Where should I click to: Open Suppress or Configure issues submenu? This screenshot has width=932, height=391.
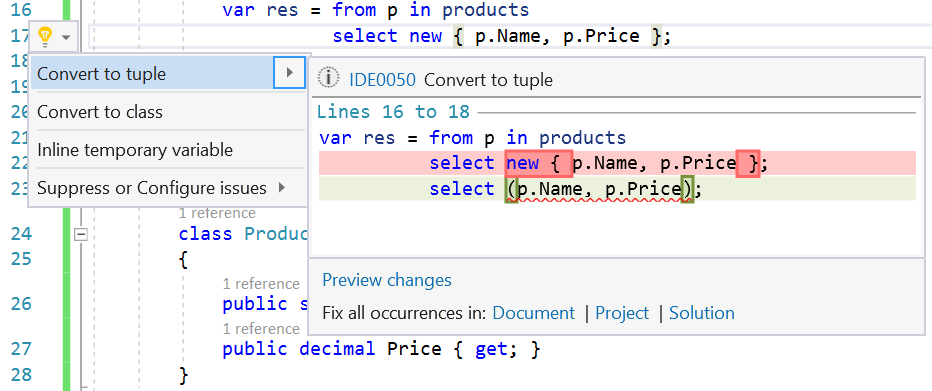(x=168, y=188)
